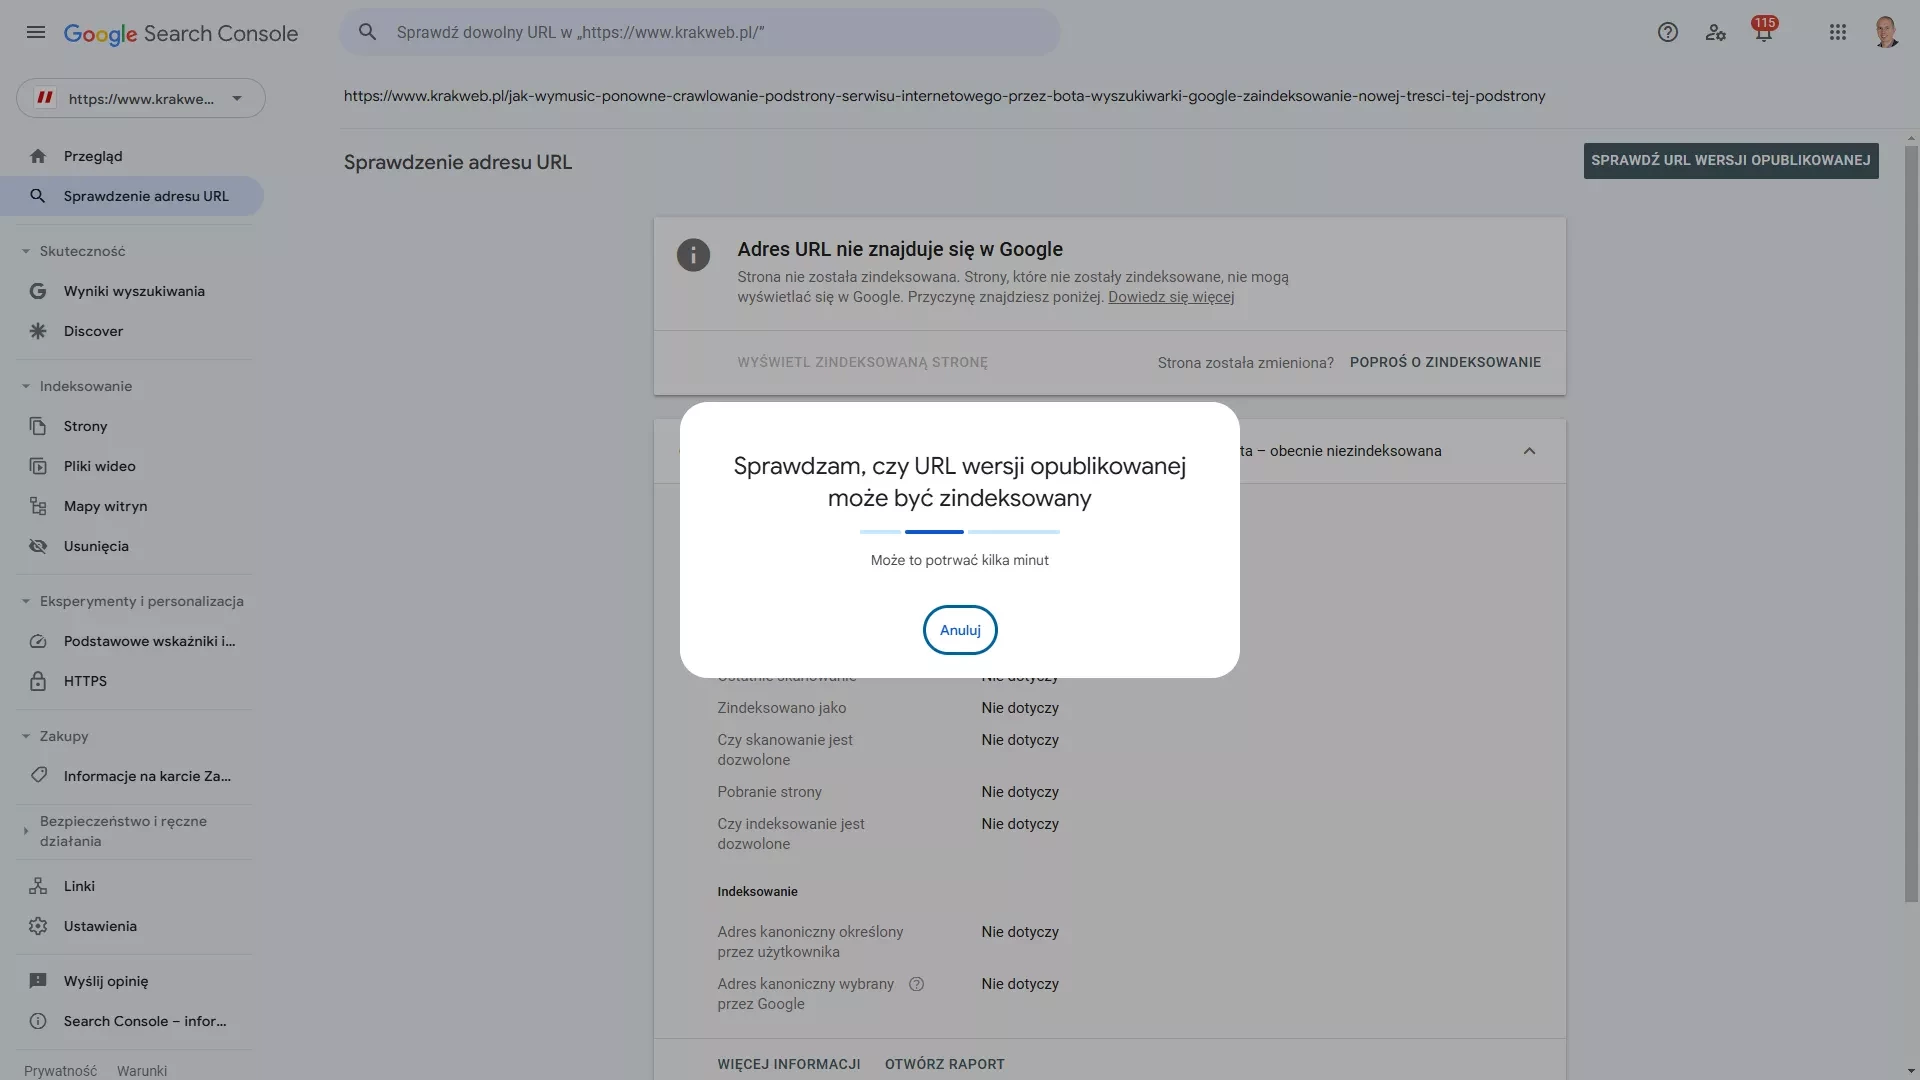Click the URL inspection search field
The height and width of the screenshot is (1080, 1920).
tap(700, 32)
